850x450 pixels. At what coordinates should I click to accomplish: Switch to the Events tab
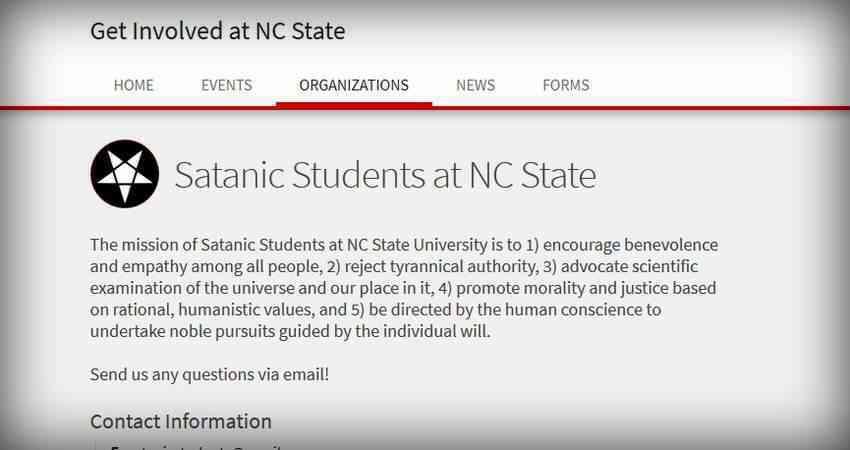227,85
